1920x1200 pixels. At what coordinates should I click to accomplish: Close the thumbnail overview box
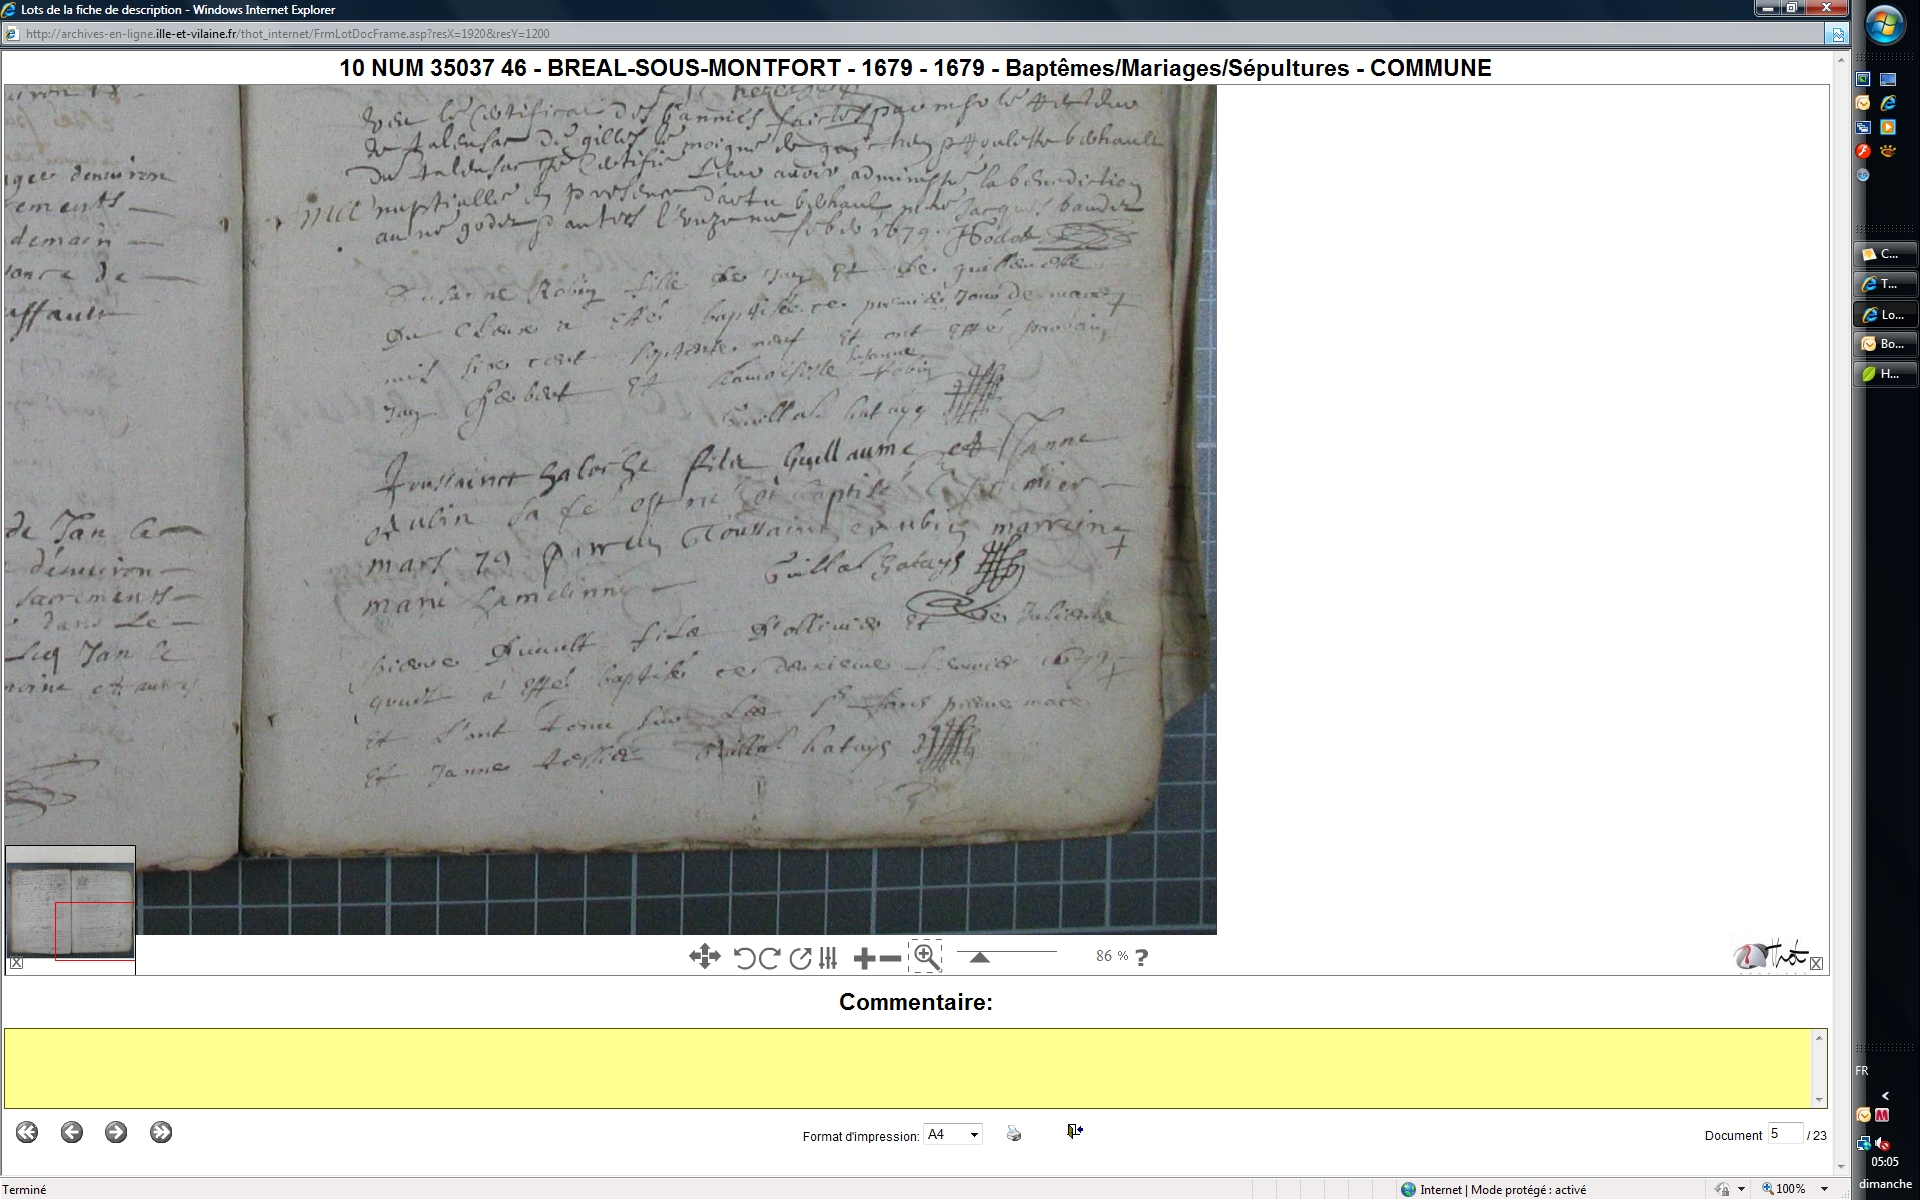tap(16, 963)
